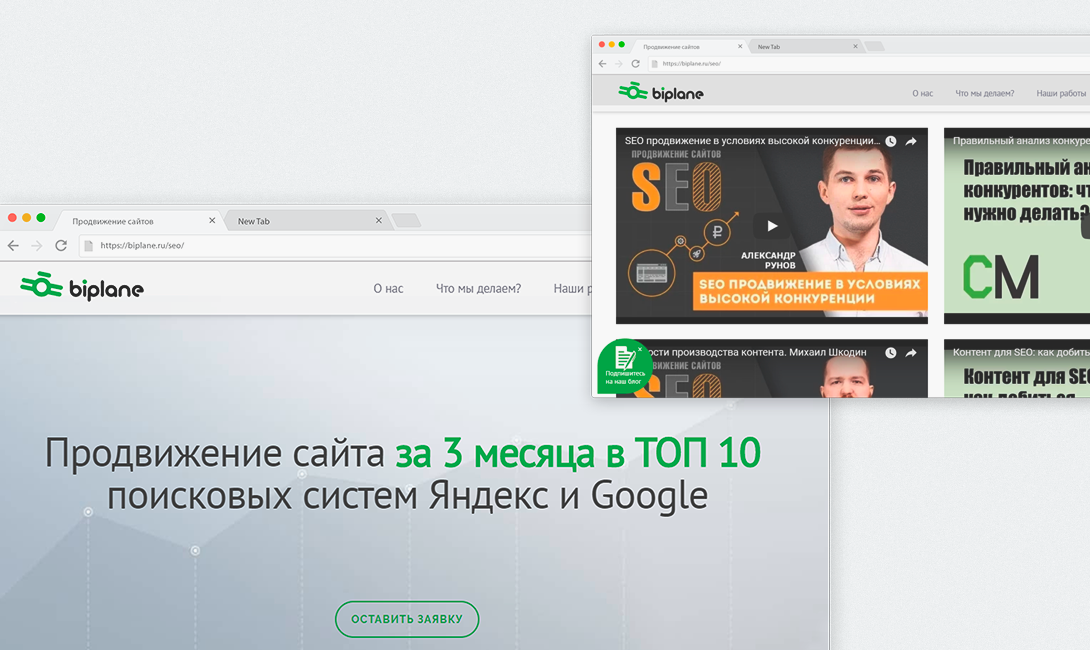This screenshot has height=650, width=1090.
Task: Open 'Что мы делаем?' in the front window
Action: [x=984, y=93]
